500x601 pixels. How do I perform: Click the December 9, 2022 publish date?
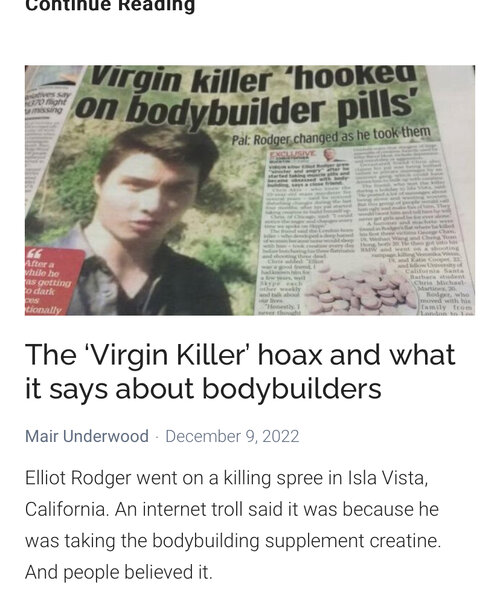[232, 436]
